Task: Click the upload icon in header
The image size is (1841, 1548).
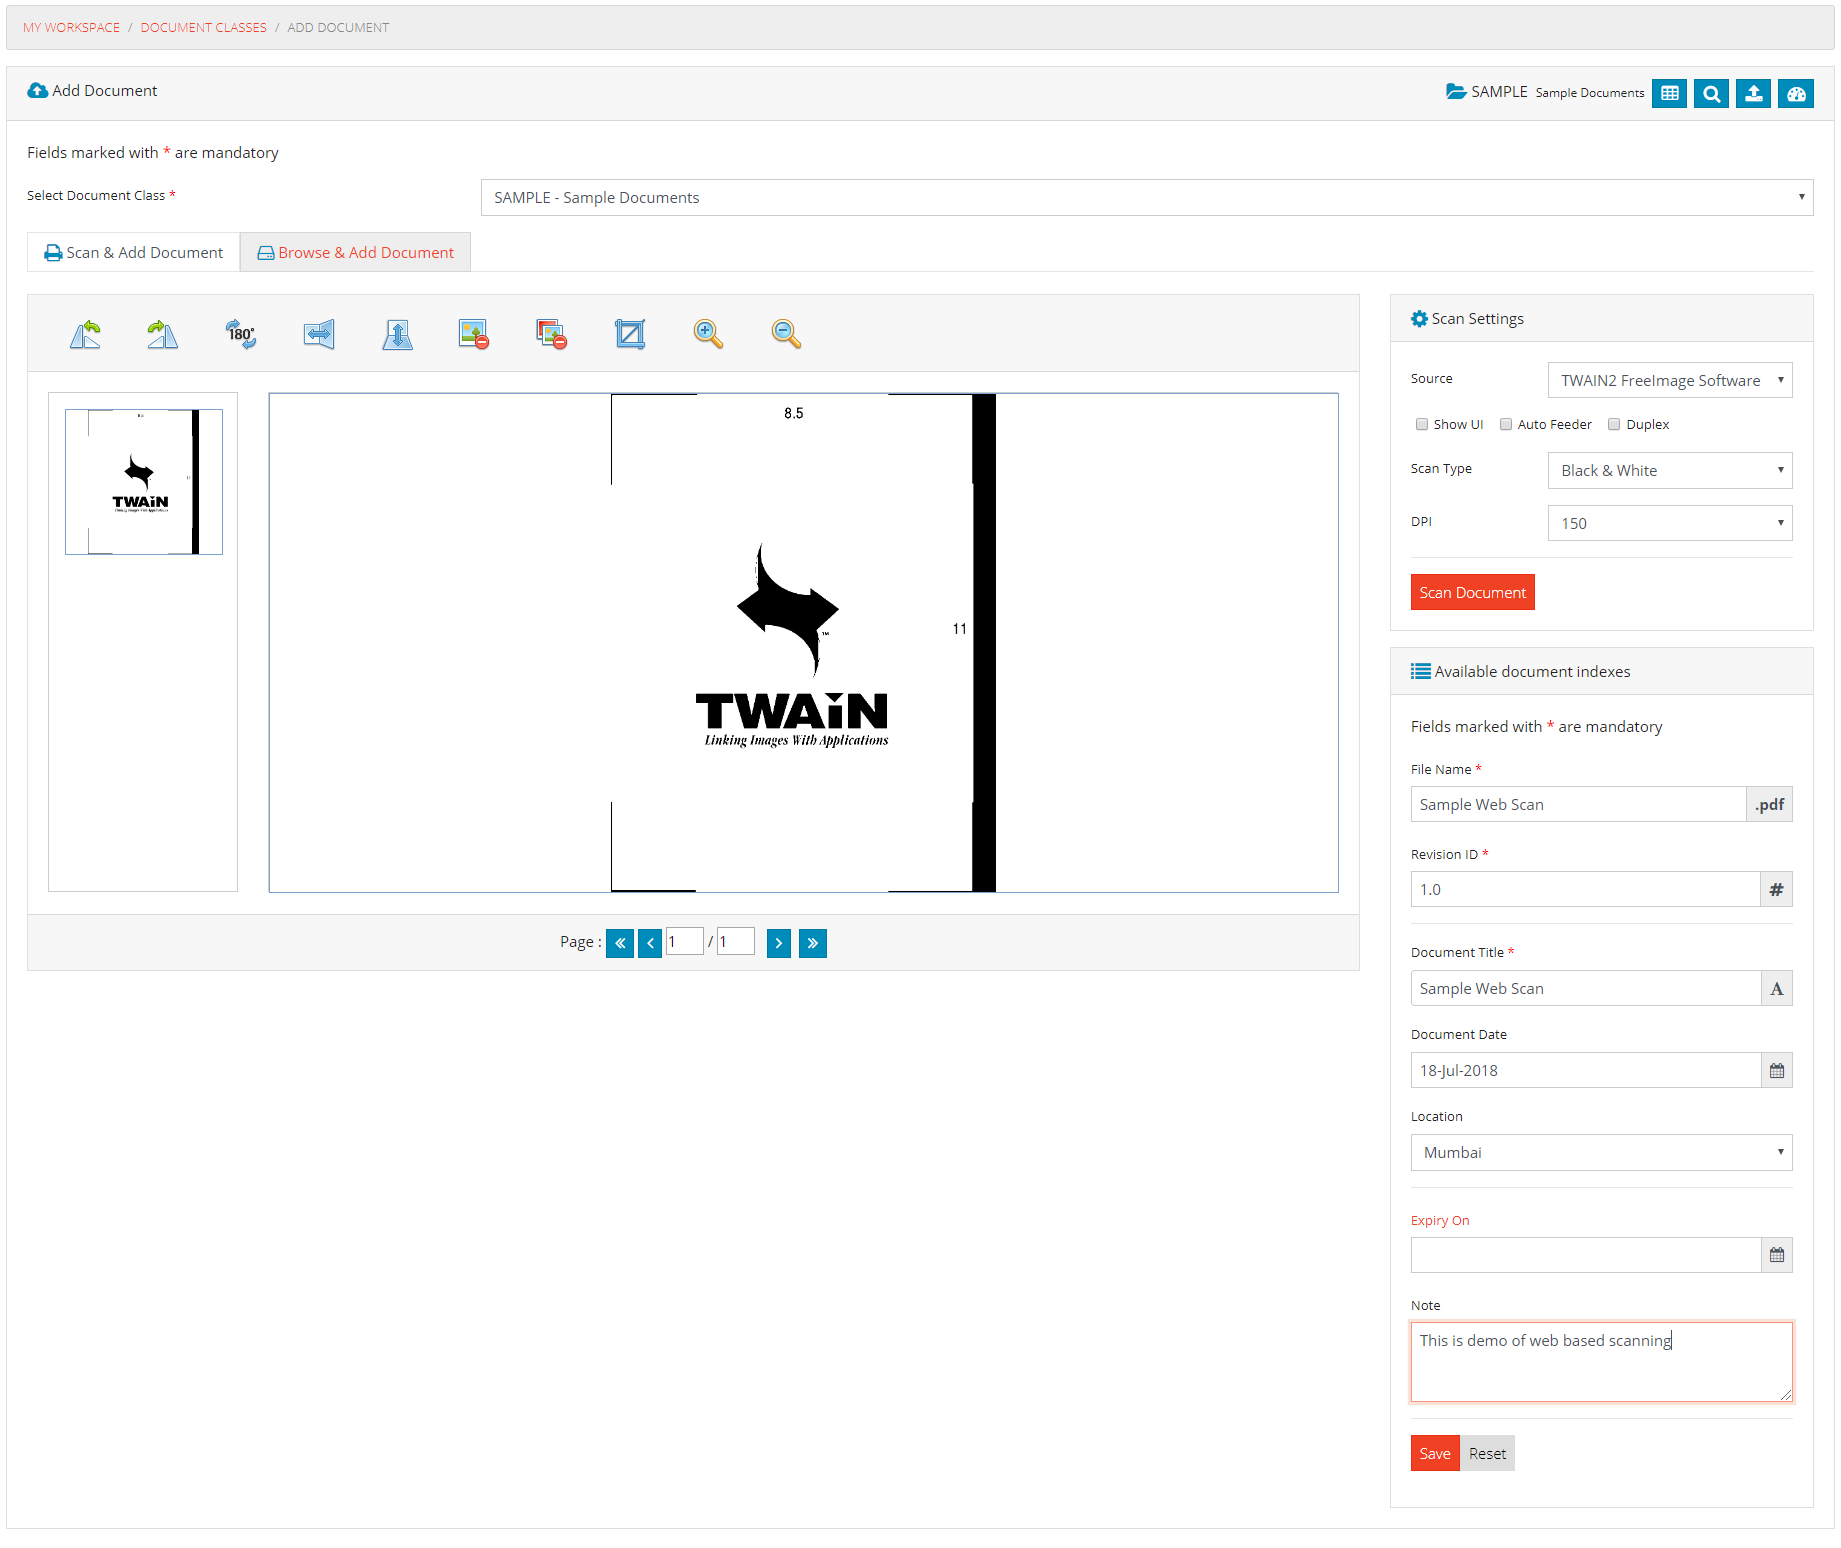Action: tap(1753, 93)
